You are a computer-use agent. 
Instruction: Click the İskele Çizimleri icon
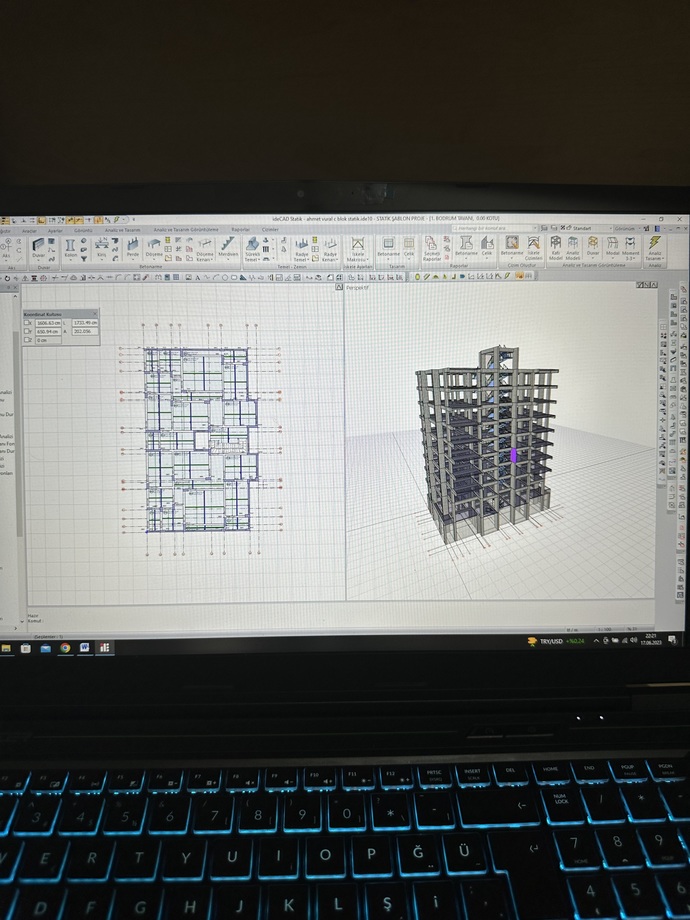click(533, 248)
